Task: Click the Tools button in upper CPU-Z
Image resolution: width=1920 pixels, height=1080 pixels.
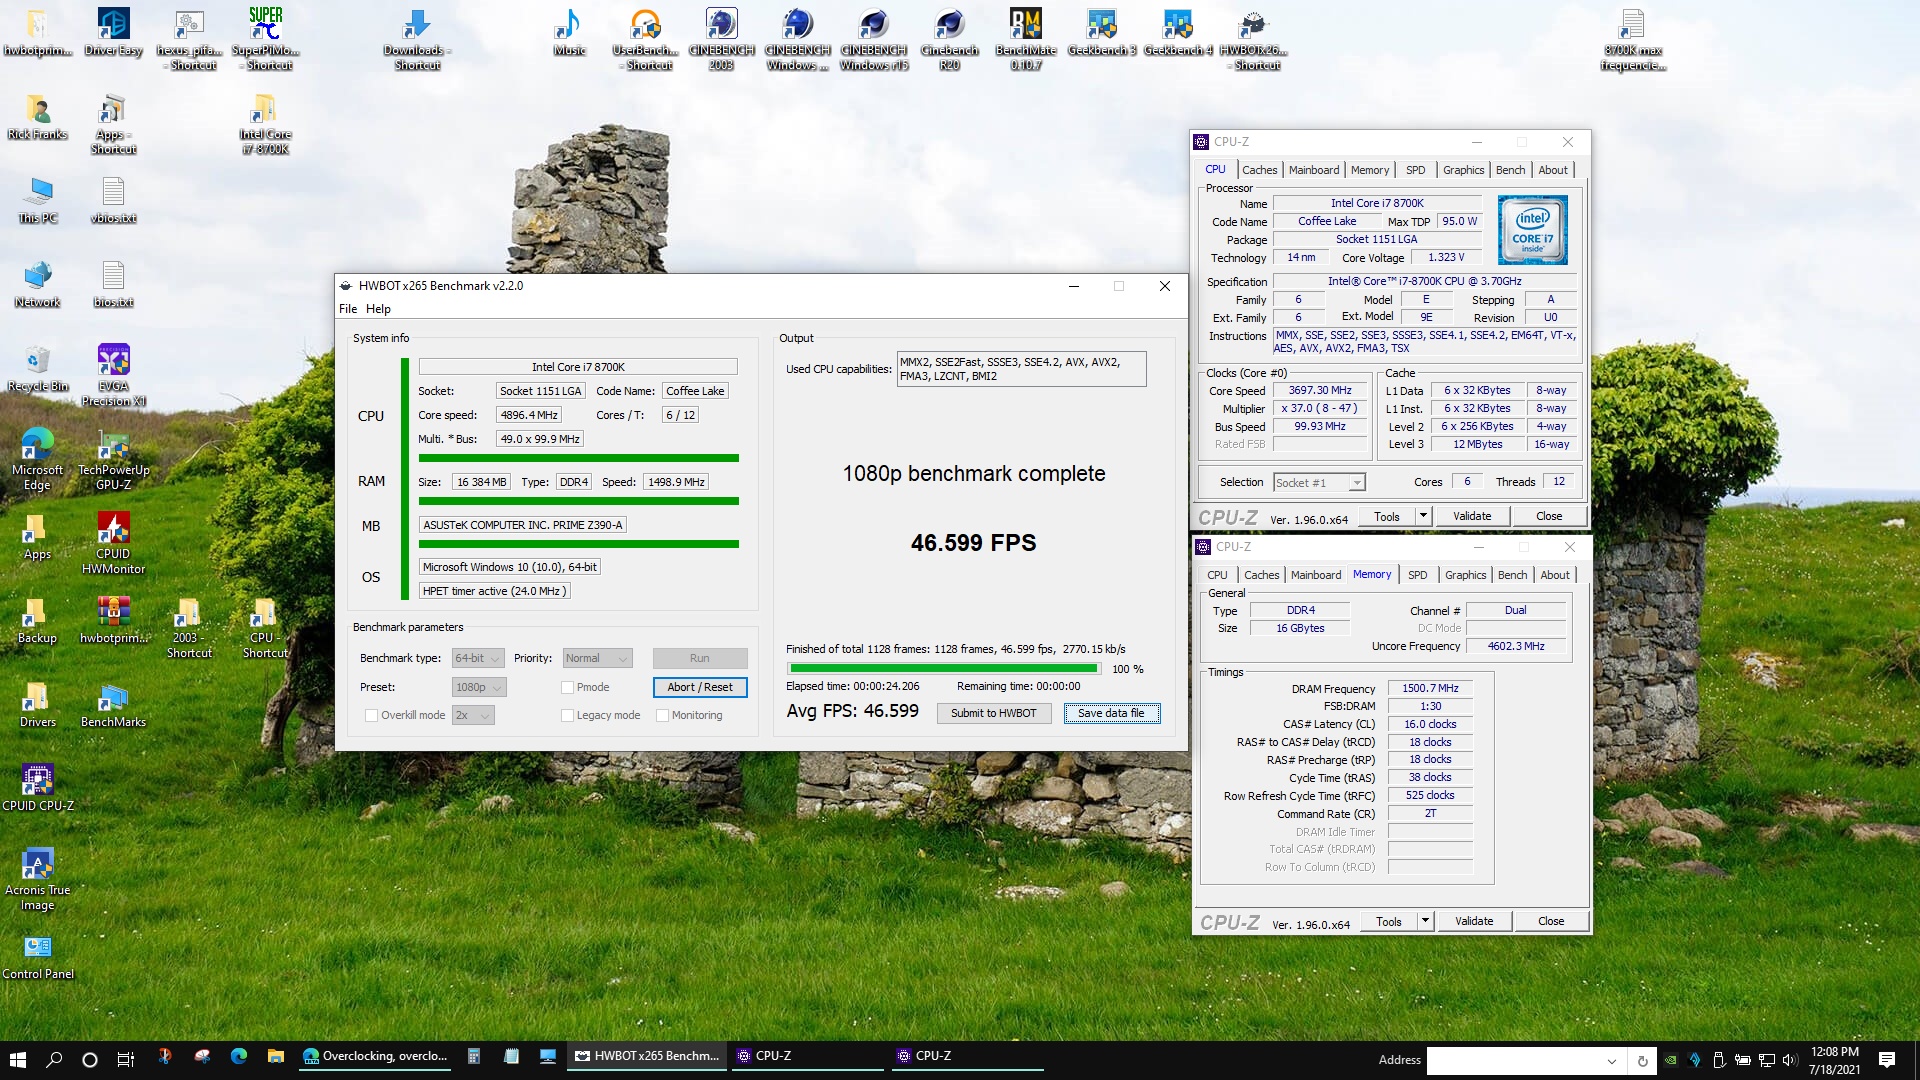Action: click(x=1387, y=516)
